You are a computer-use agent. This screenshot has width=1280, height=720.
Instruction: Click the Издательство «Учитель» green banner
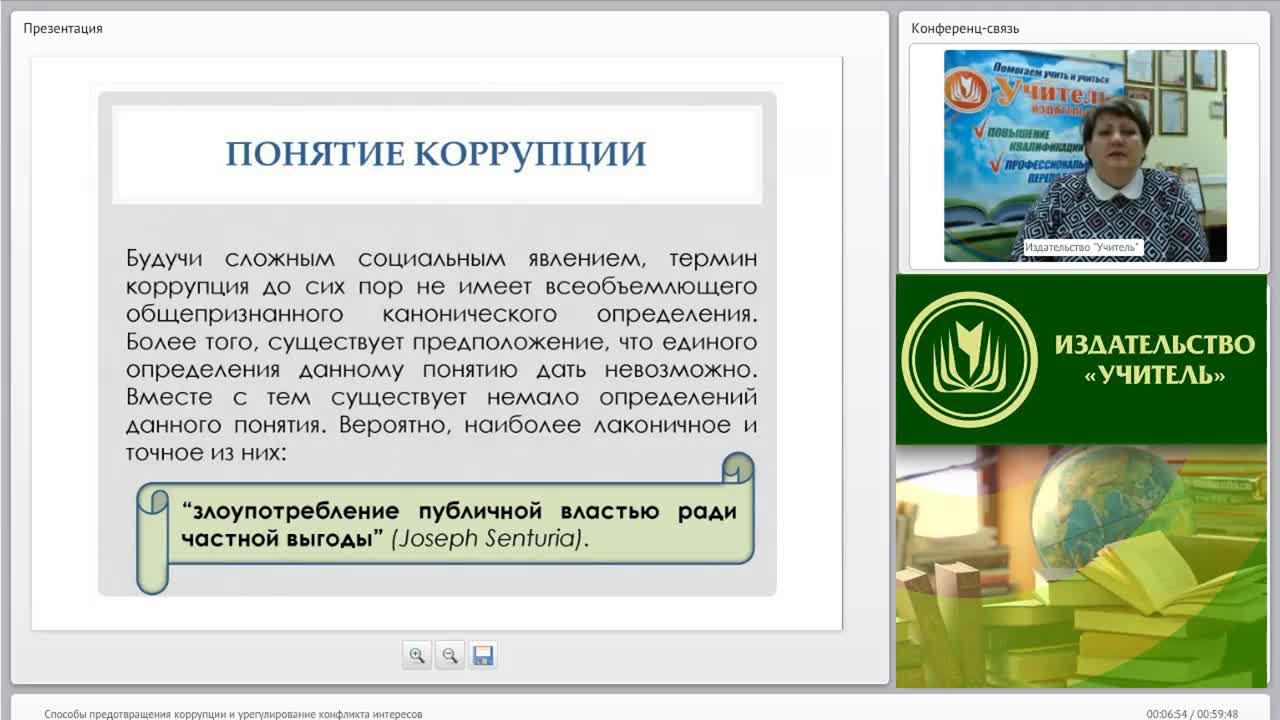click(x=1081, y=359)
